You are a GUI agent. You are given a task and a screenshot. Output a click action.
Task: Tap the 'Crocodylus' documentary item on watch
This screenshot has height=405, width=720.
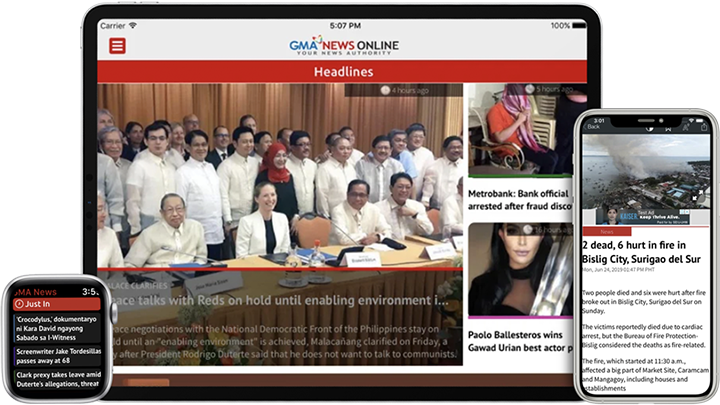pos(55,328)
